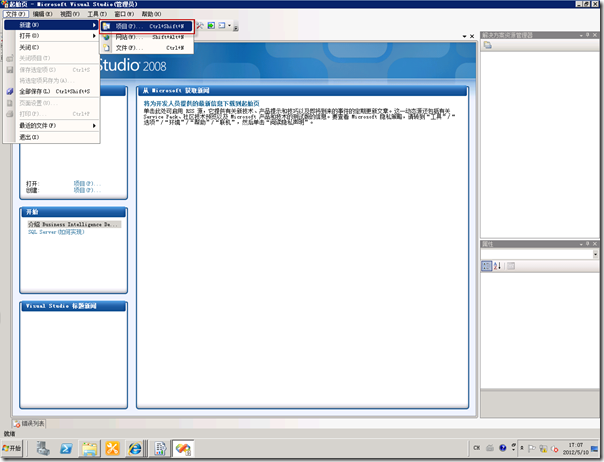The width and height of the screenshot is (604, 462).
Task: Launch PowerShell from the taskbar
Action: (66, 449)
